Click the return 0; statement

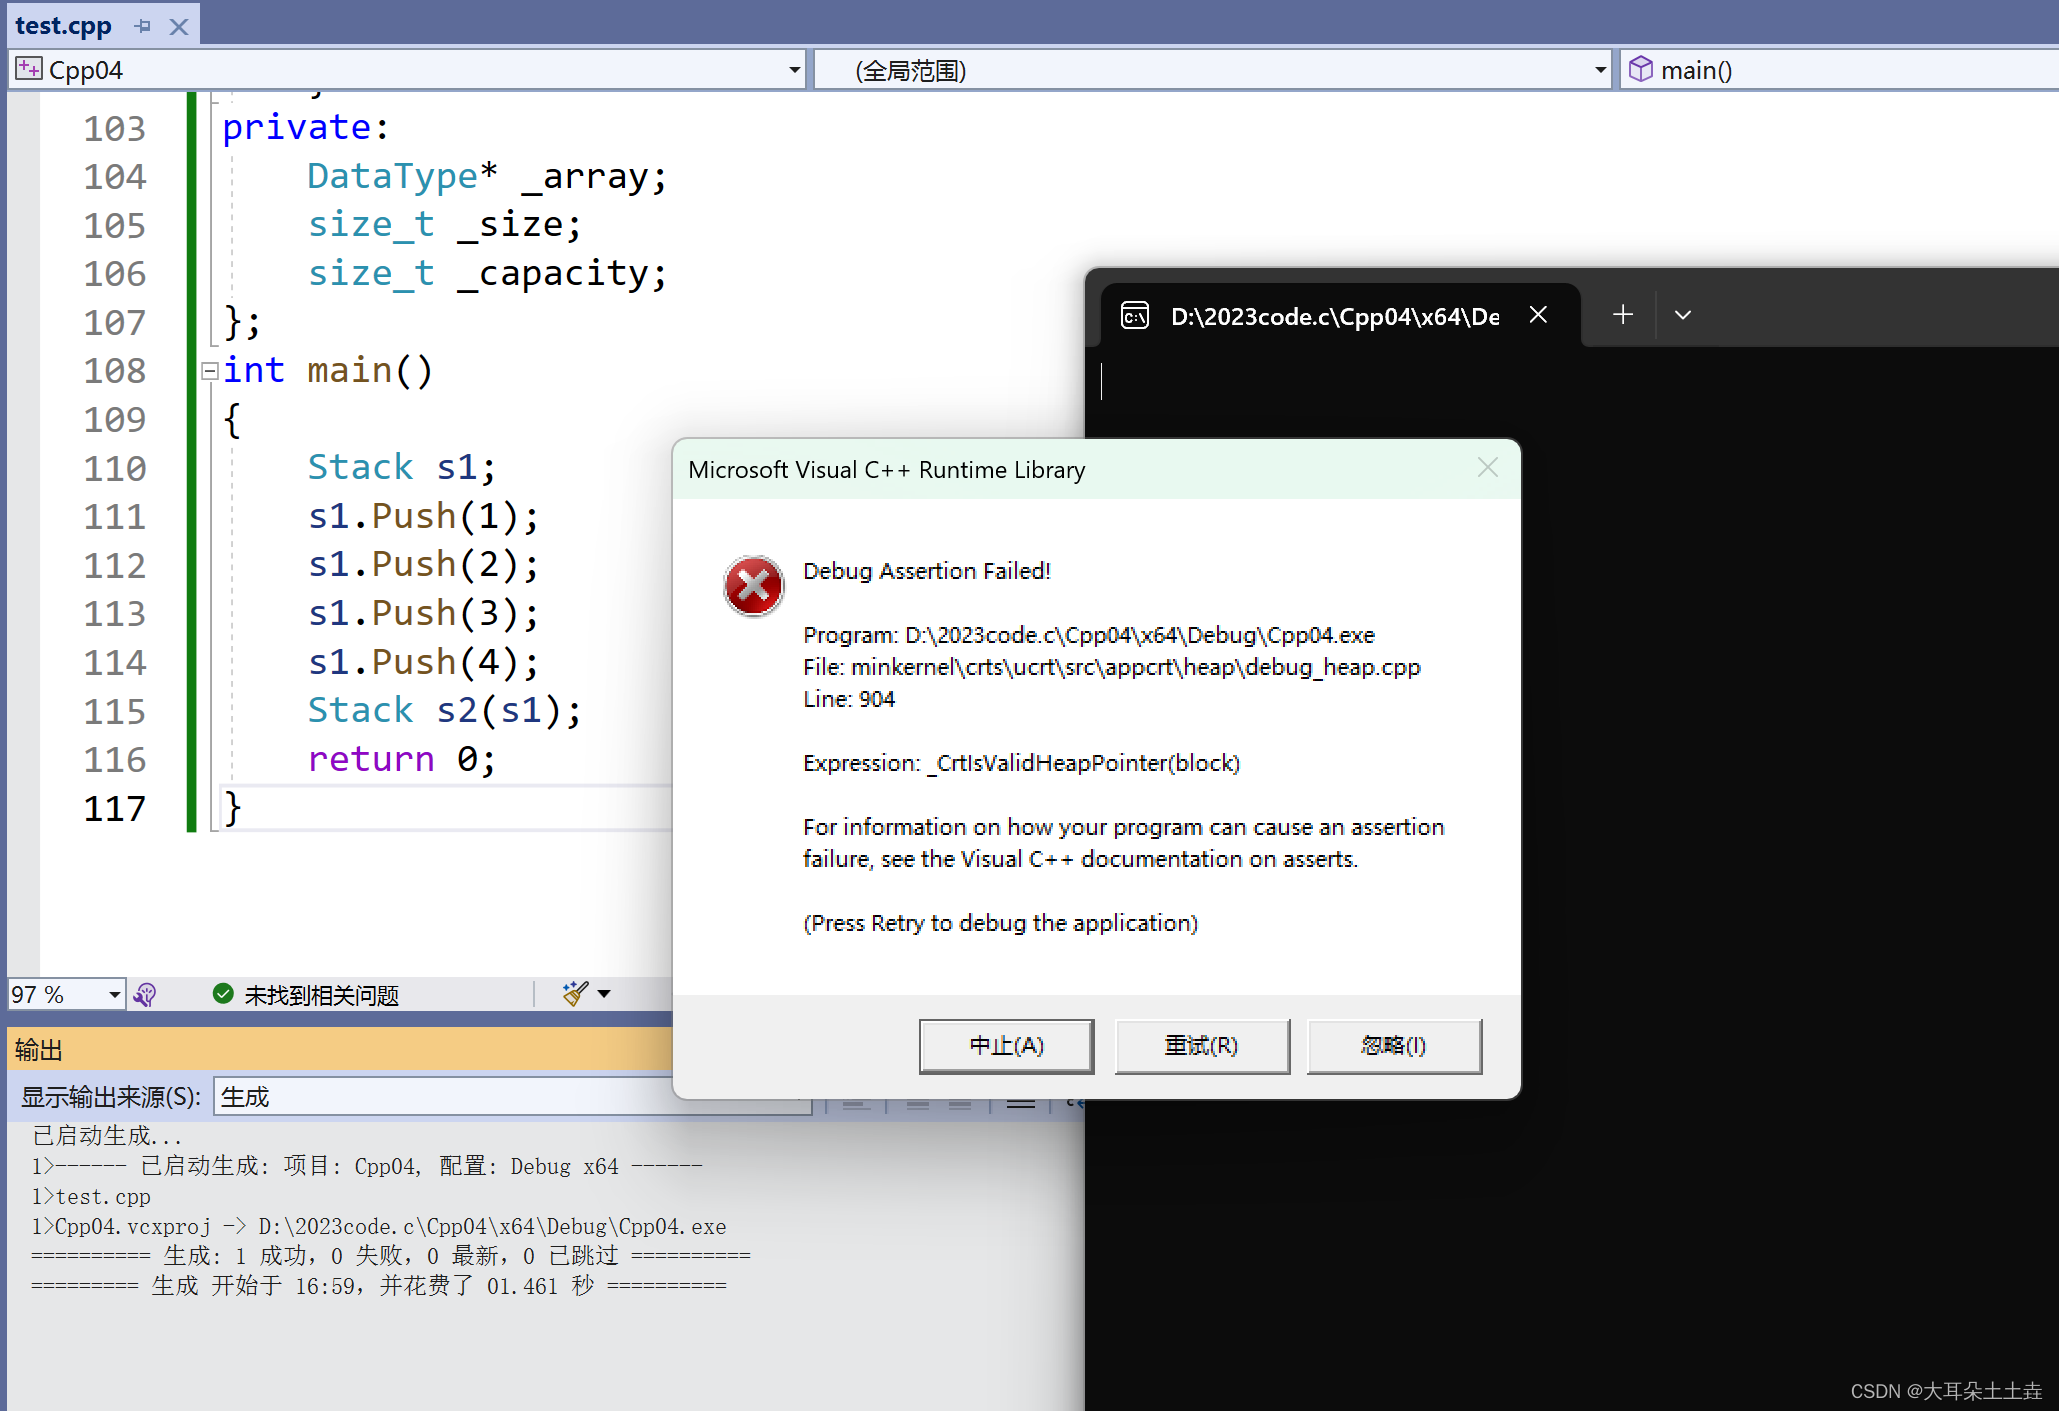401,760
